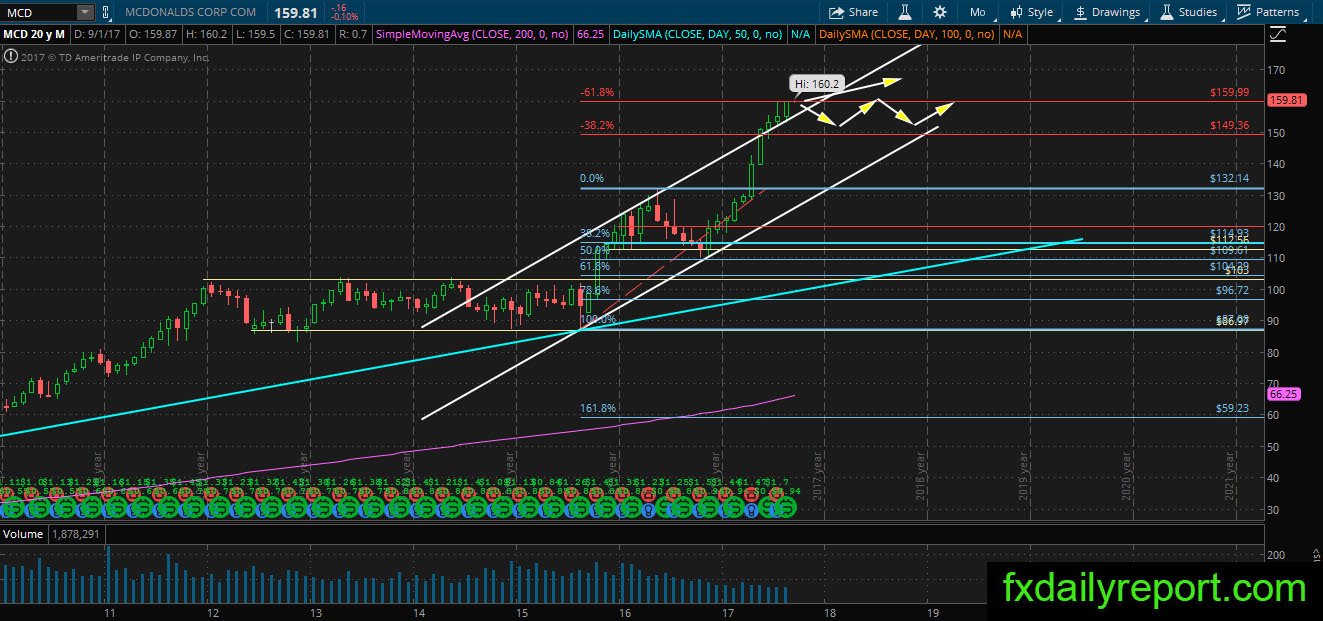Click the -61.8% Fibonacci extension label
The width and height of the screenshot is (1323, 621).
point(597,92)
